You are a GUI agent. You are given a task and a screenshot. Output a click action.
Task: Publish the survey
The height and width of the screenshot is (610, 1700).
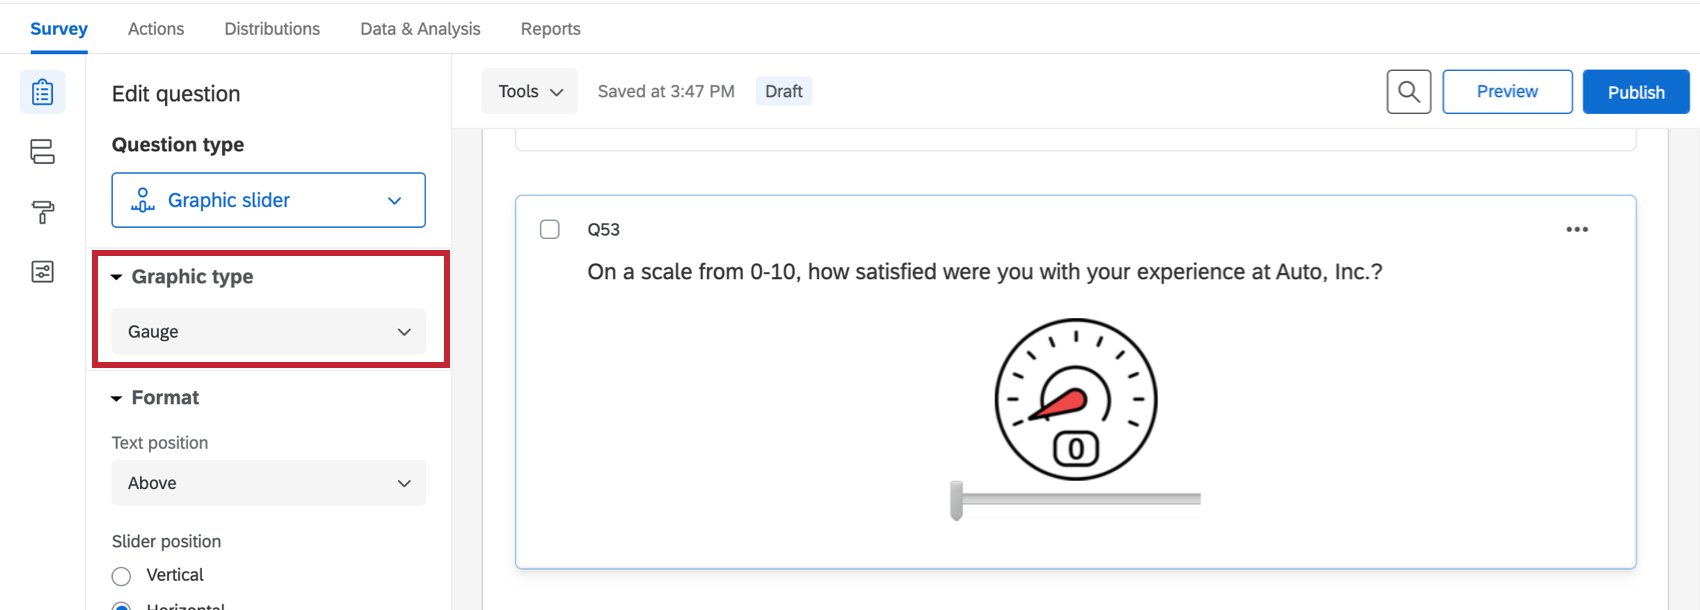1636,92
